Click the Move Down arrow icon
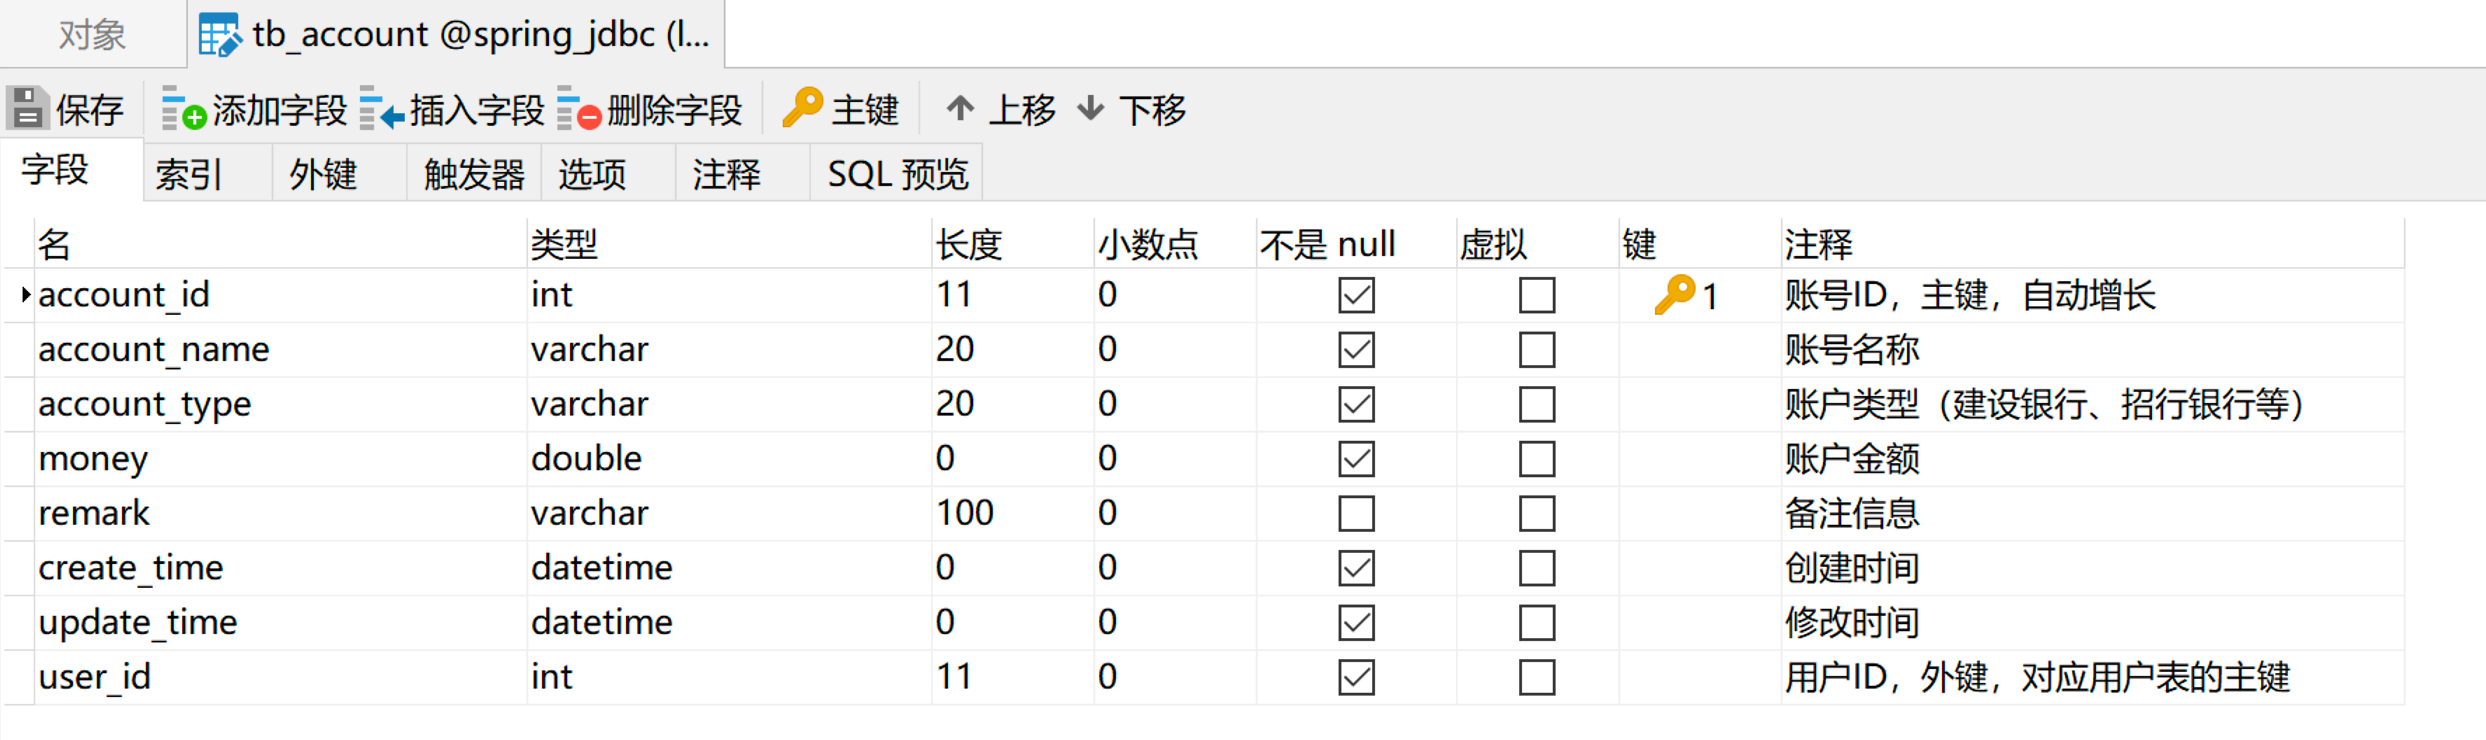The image size is (2486, 740). coord(1090,107)
